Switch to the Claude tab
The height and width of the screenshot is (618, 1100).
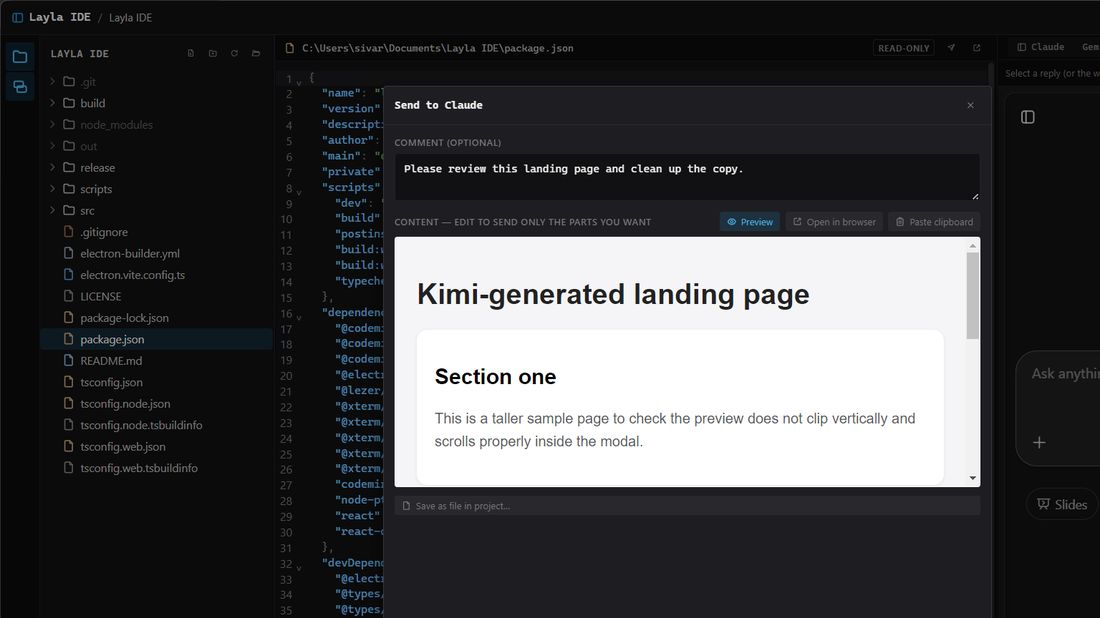pos(1040,47)
